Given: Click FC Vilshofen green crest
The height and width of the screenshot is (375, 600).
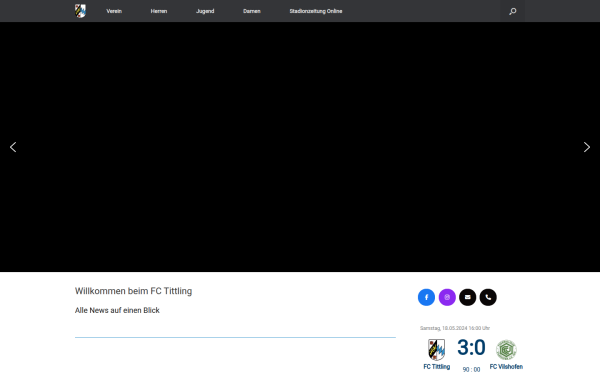Looking at the screenshot, I should [506, 349].
